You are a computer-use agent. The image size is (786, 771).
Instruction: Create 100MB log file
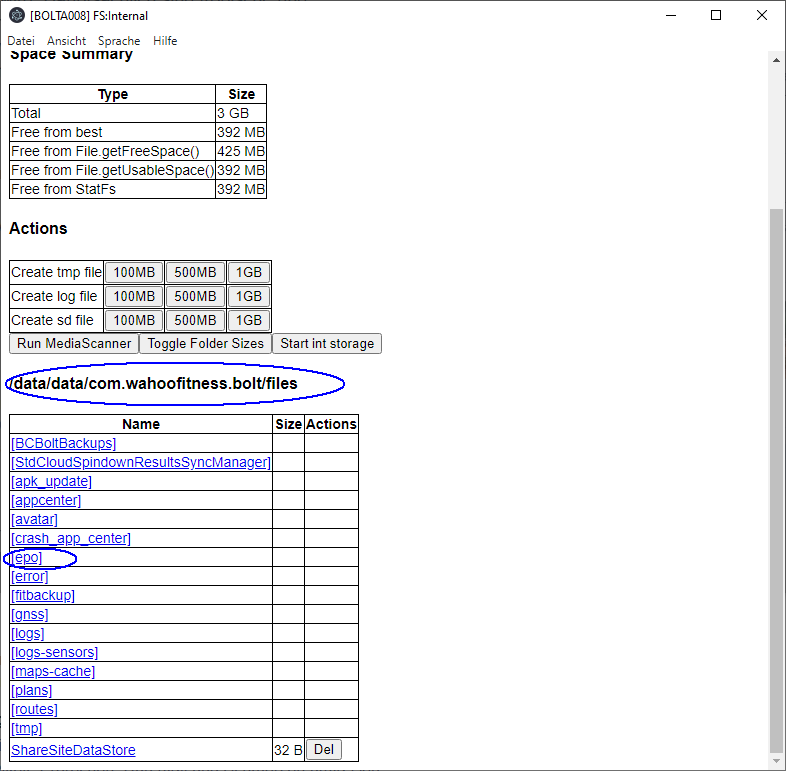pos(134,296)
